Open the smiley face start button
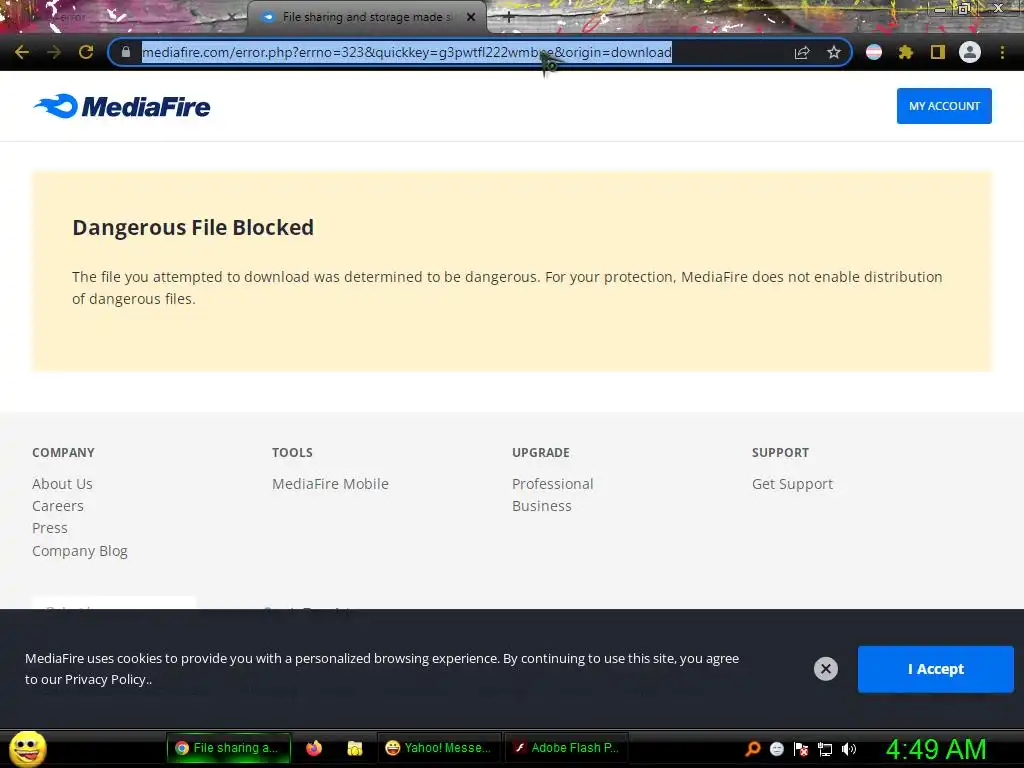 27,749
